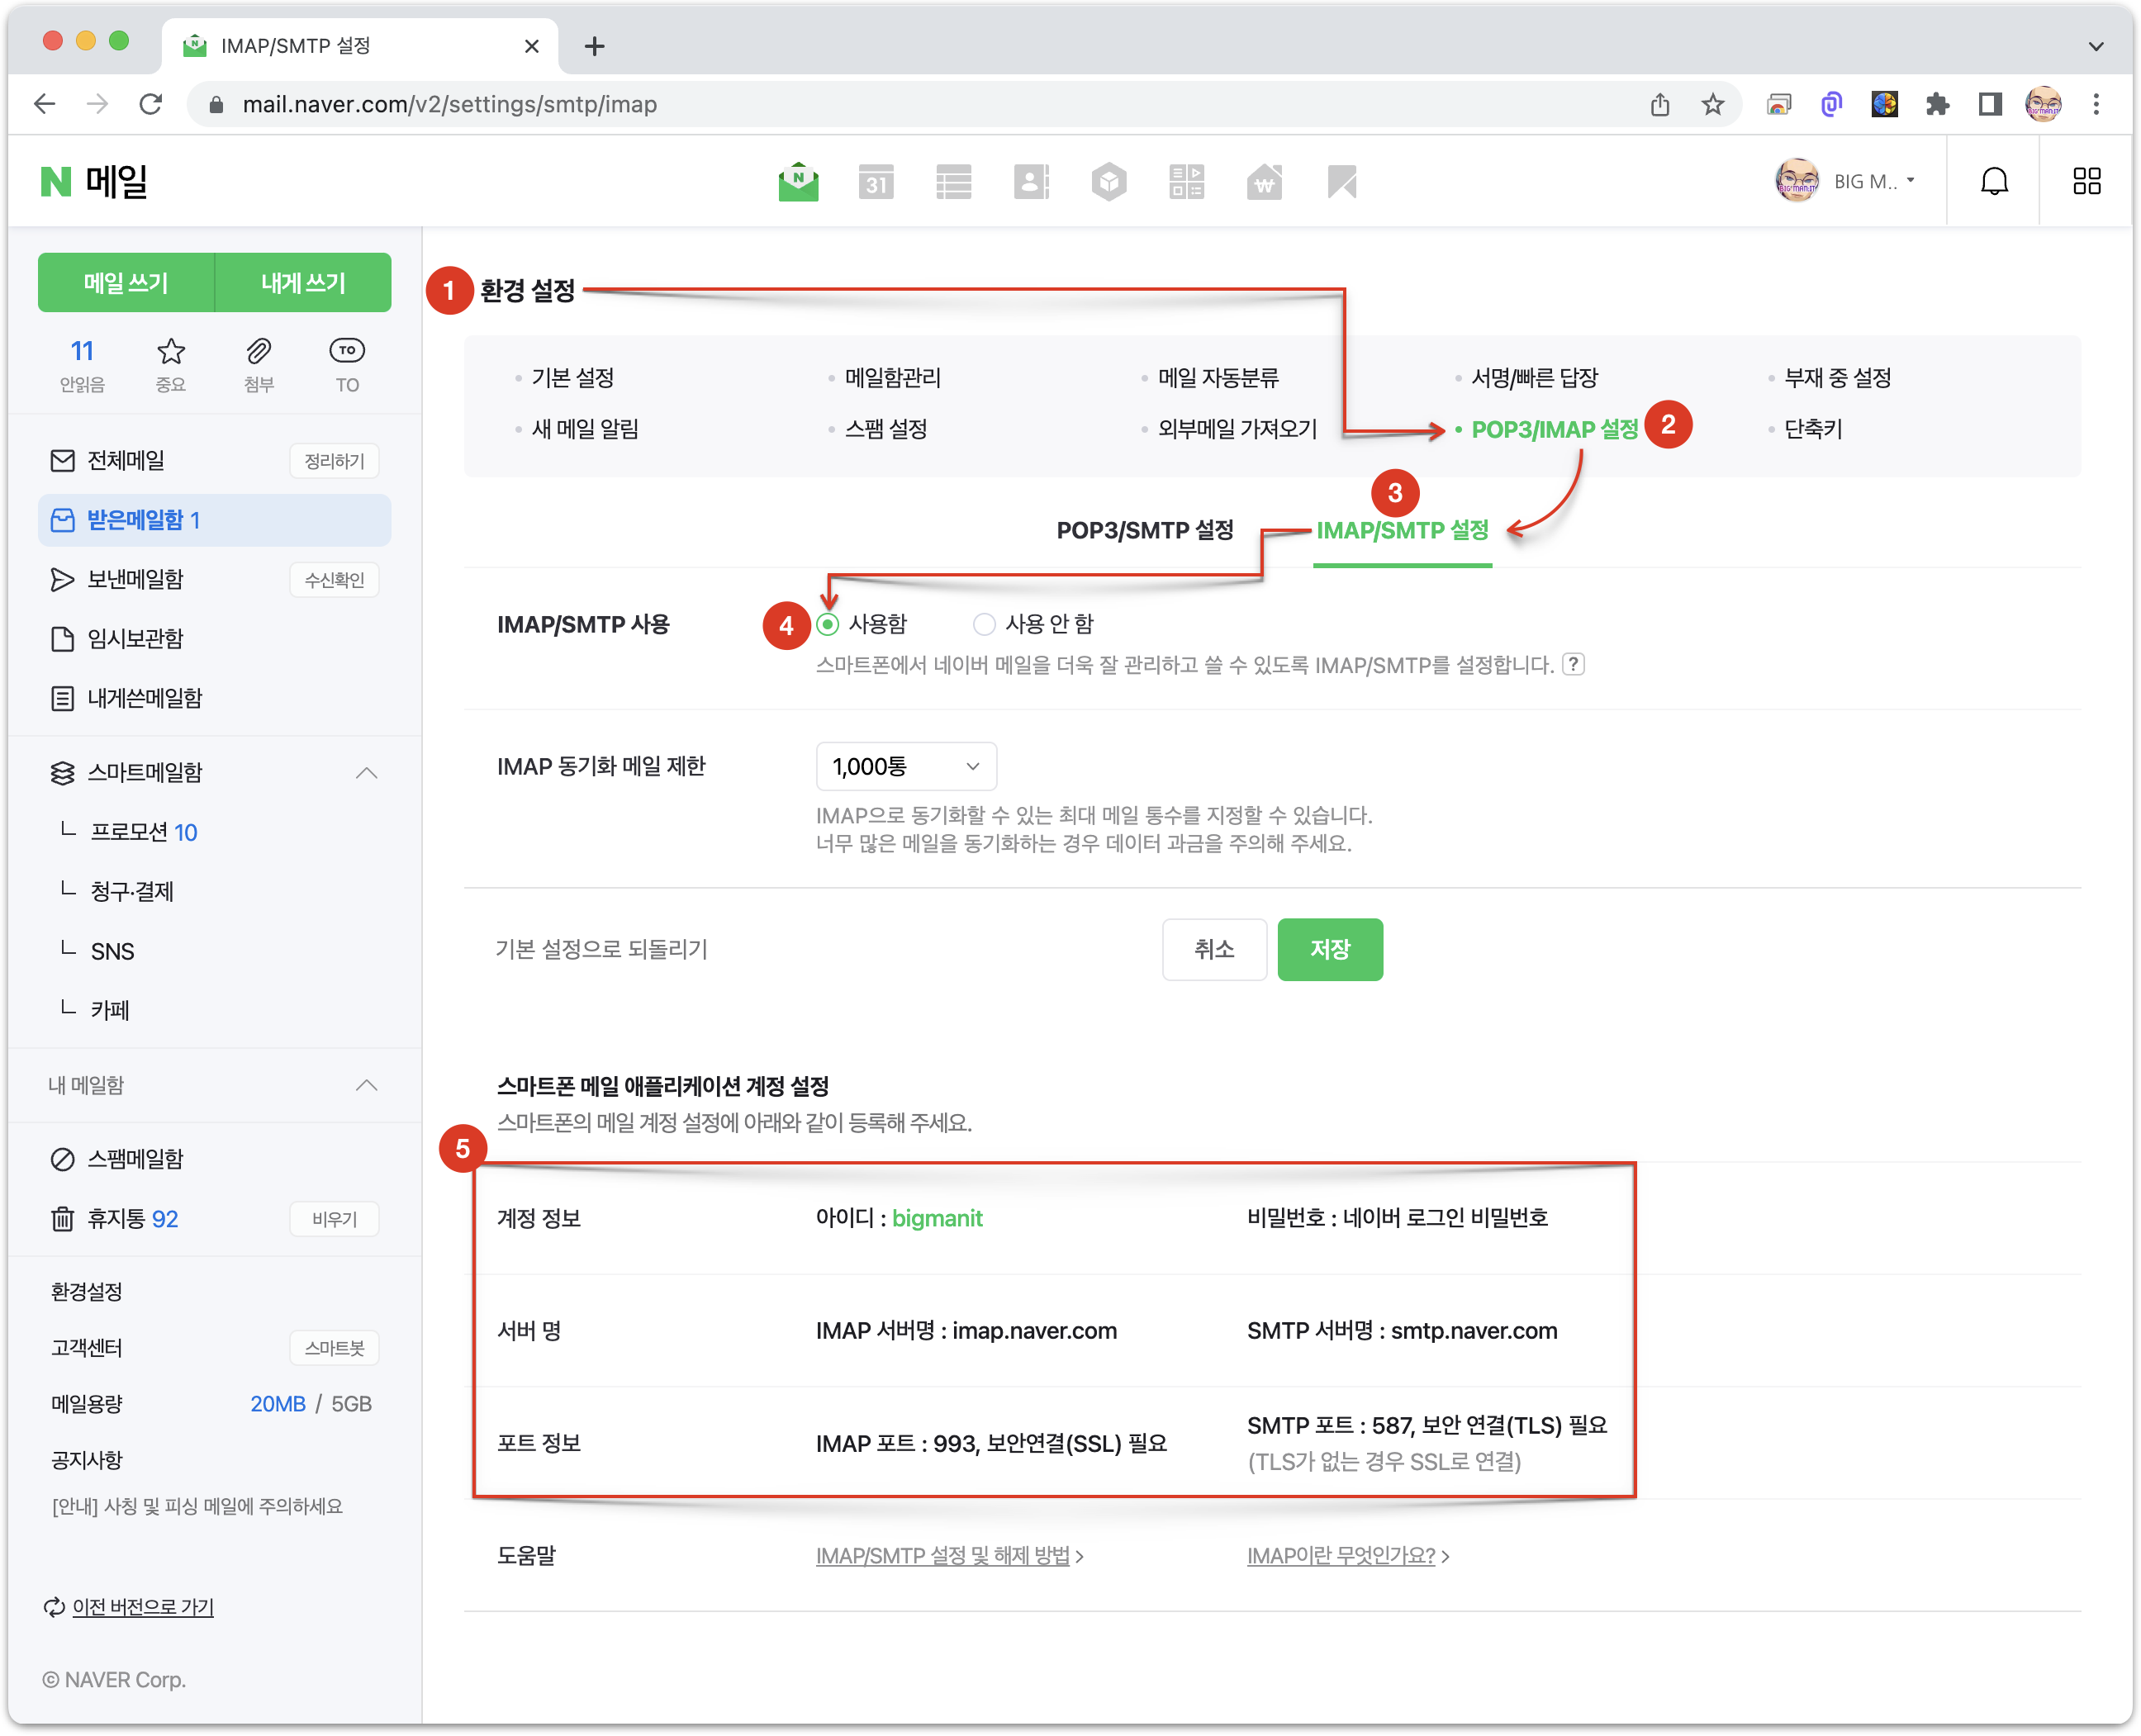Click 메일 쓰기 compose button
Screen dimensions: 2141x1736
[126, 283]
